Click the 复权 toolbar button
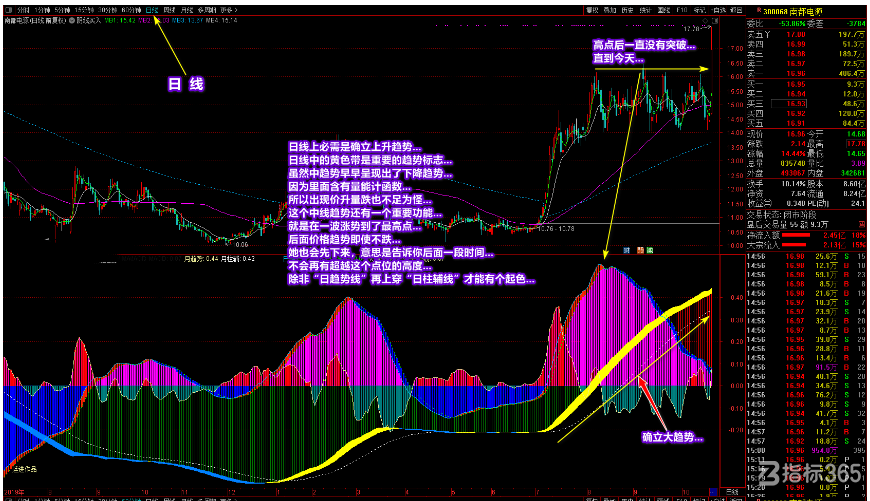 [593, 10]
